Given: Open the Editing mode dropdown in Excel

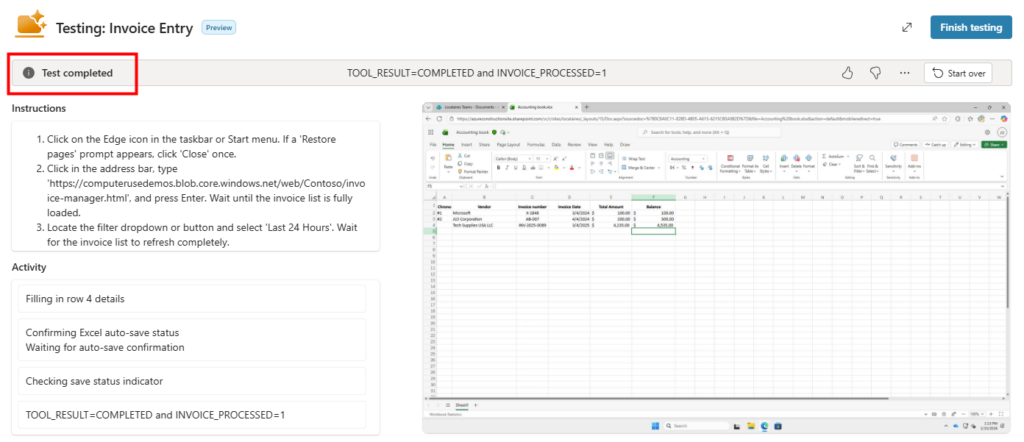Looking at the screenshot, I should (963, 144).
